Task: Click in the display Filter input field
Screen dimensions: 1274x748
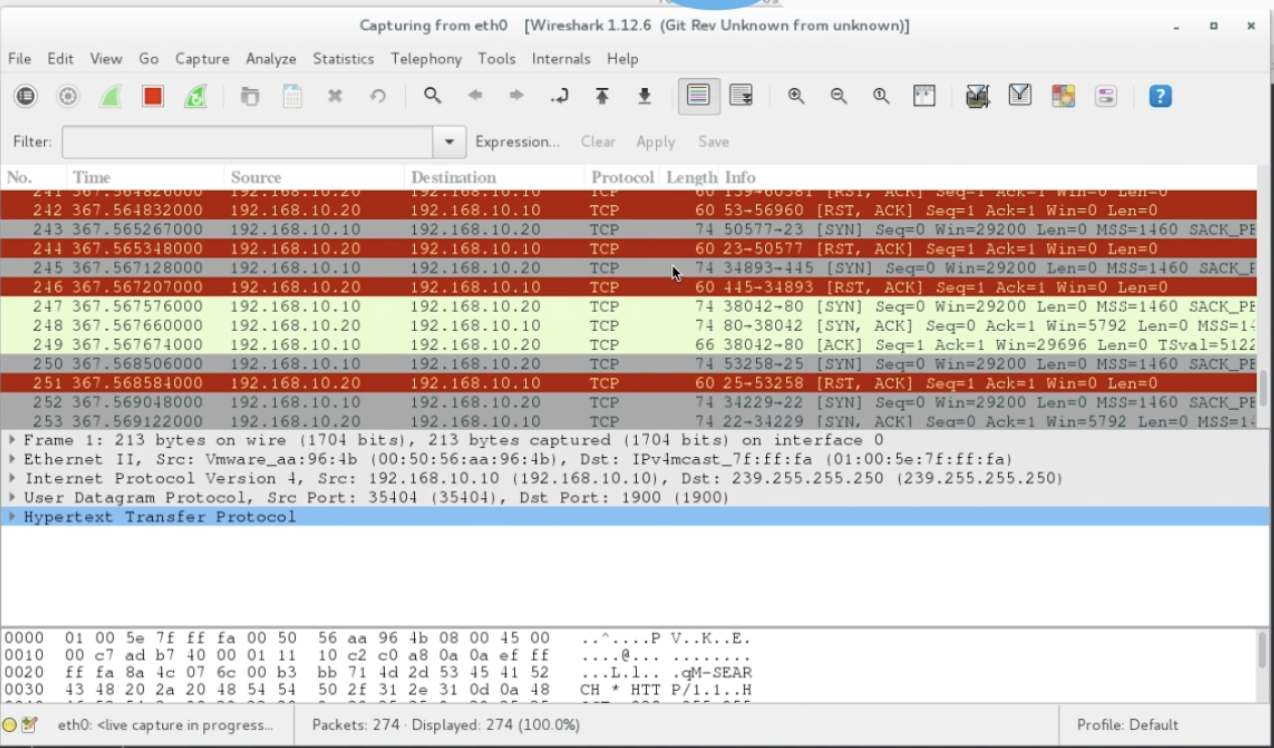Action: [x=248, y=142]
